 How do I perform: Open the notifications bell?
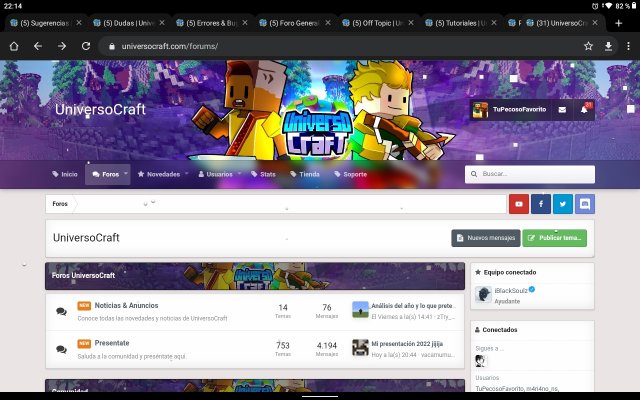[584, 109]
